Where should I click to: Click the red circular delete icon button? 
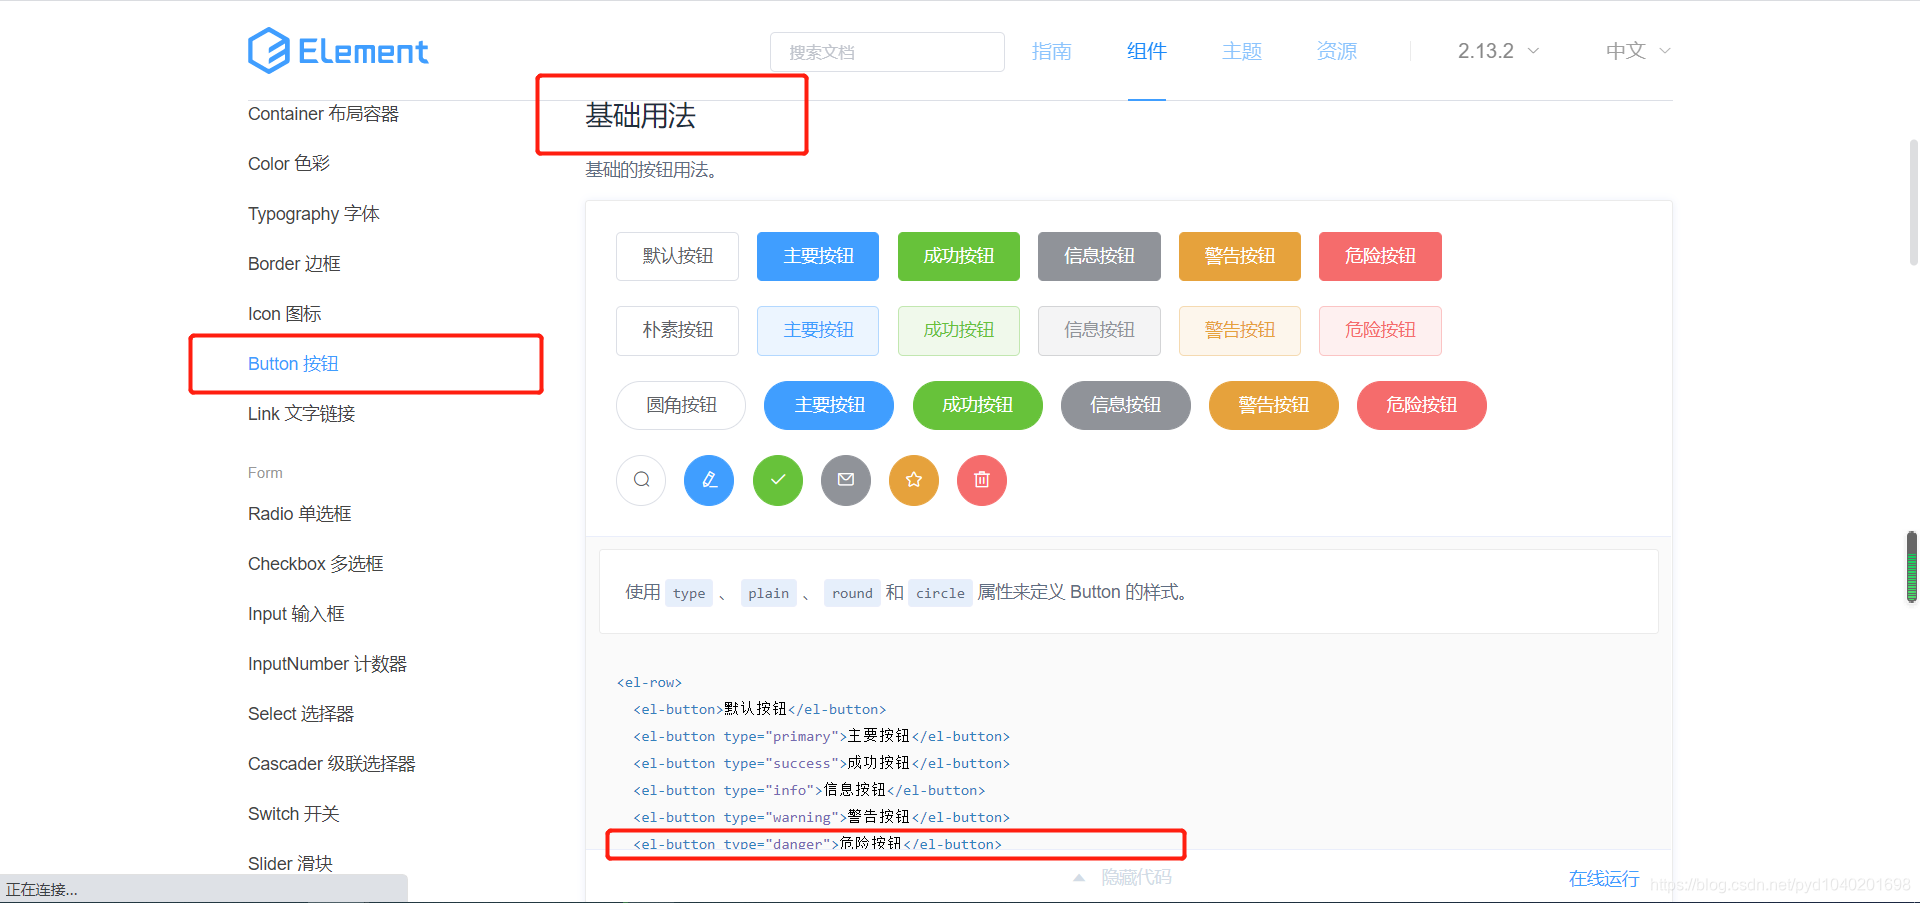point(982,480)
